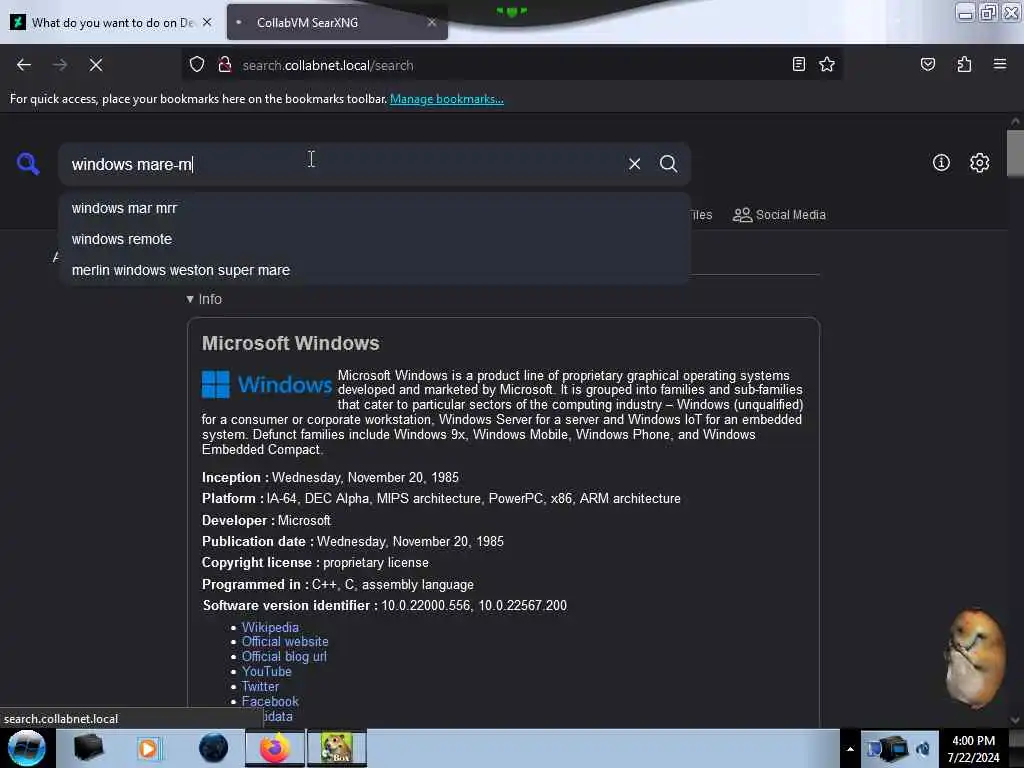Go back using the browser back arrow

click(x=24, y=65)
